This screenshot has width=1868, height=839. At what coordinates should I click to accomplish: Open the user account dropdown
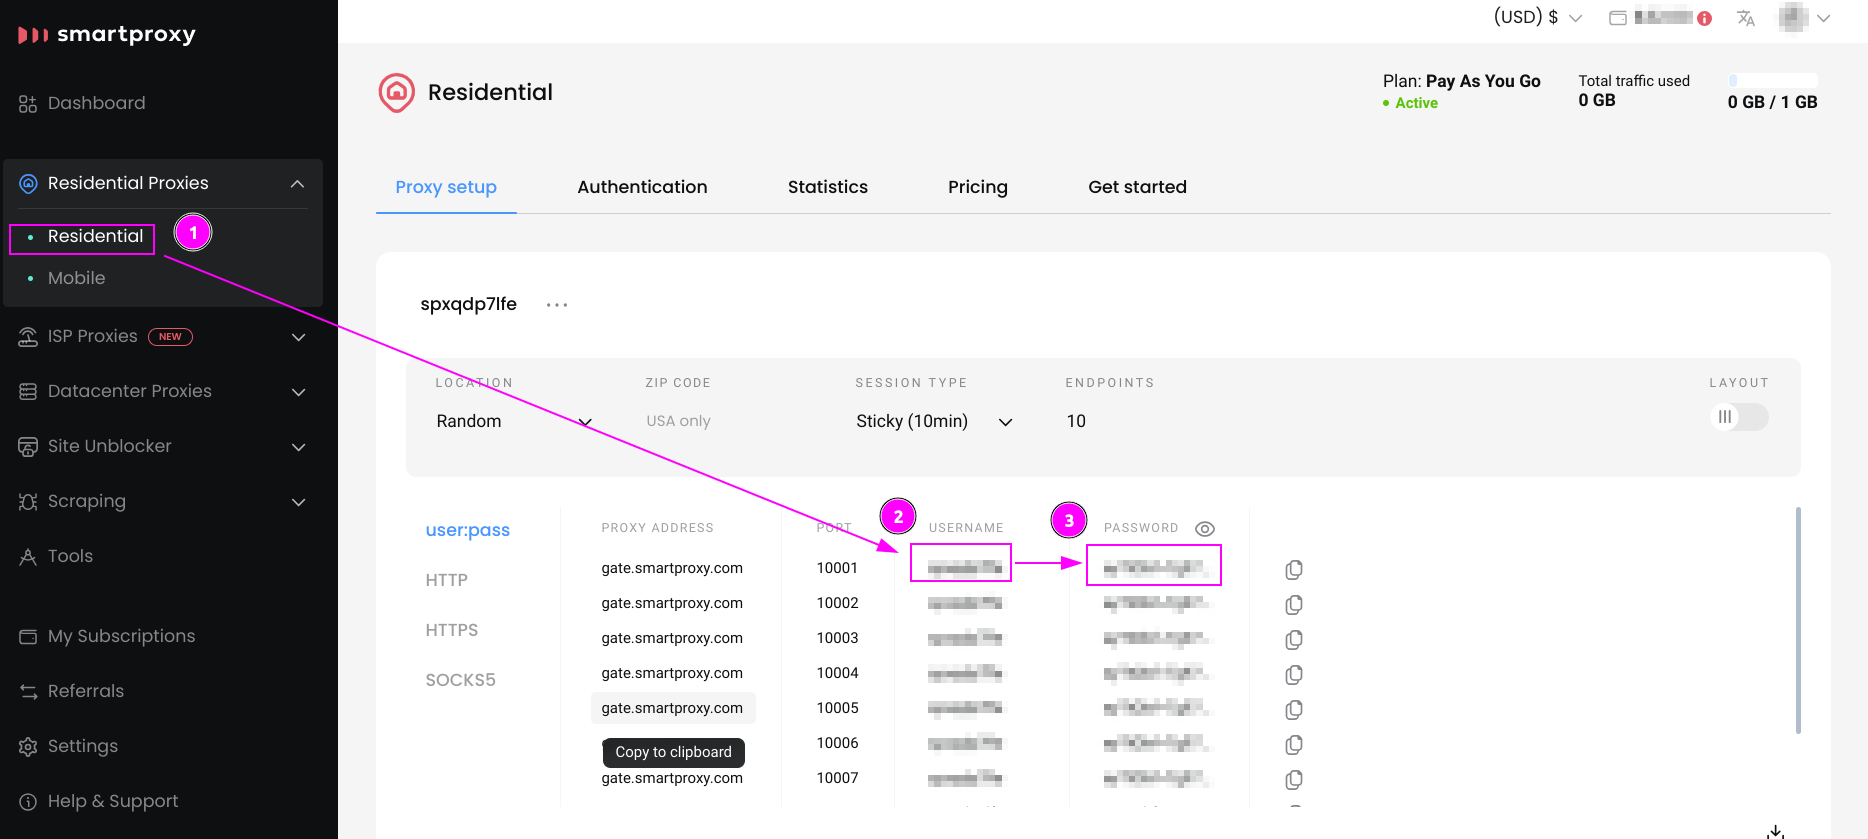pos(1805,17)
